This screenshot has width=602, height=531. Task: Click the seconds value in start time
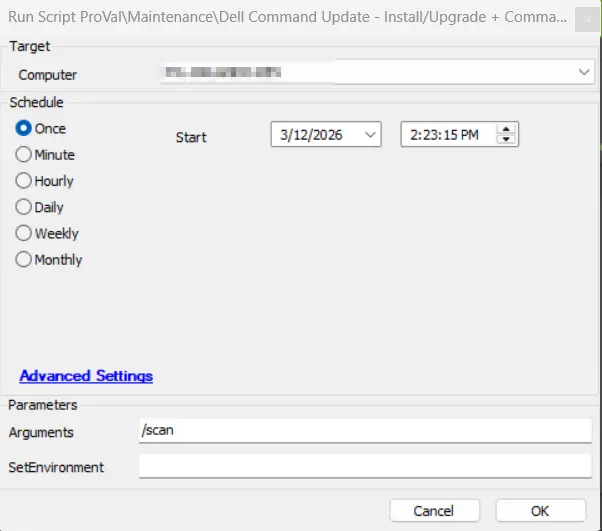coord(444,134)
